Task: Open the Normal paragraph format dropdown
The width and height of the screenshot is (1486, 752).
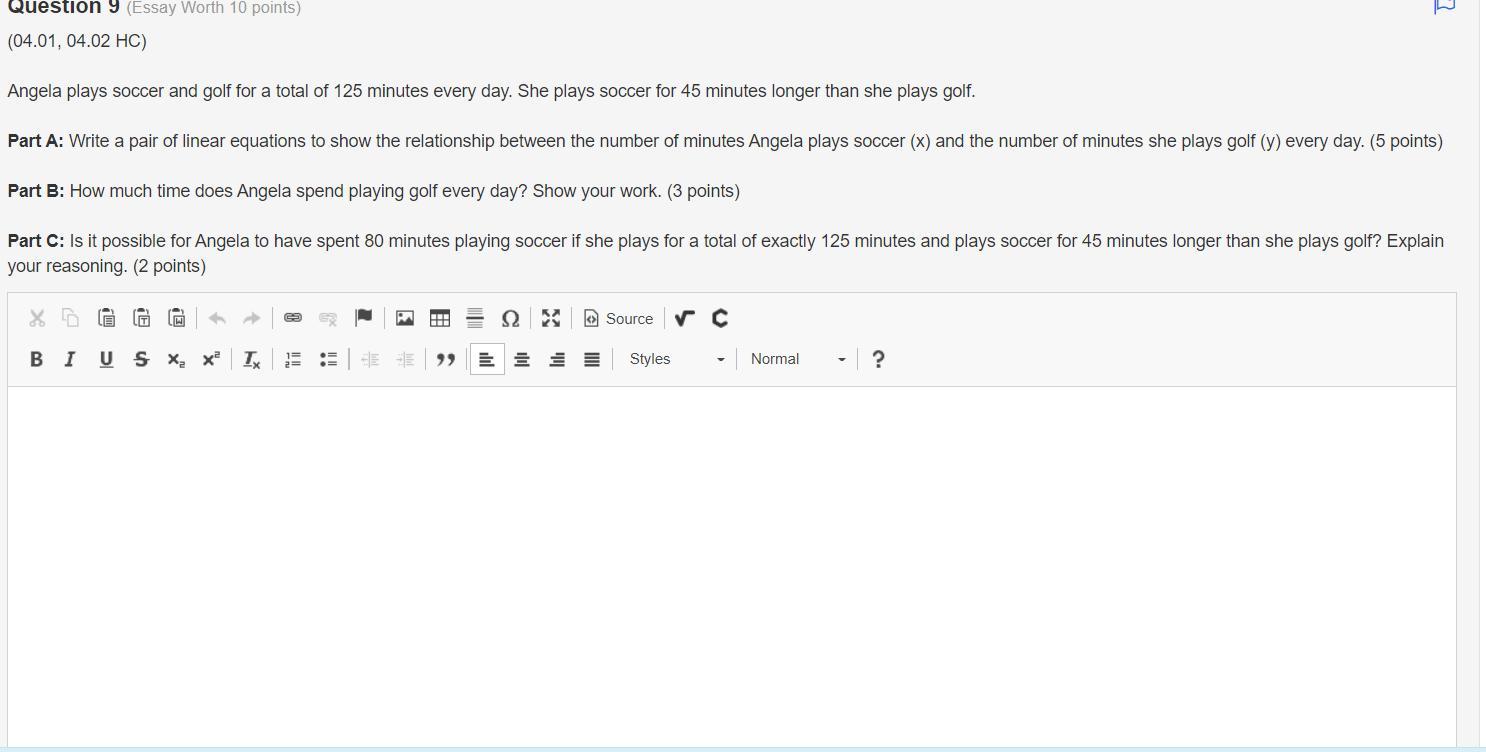Action: 798,359
